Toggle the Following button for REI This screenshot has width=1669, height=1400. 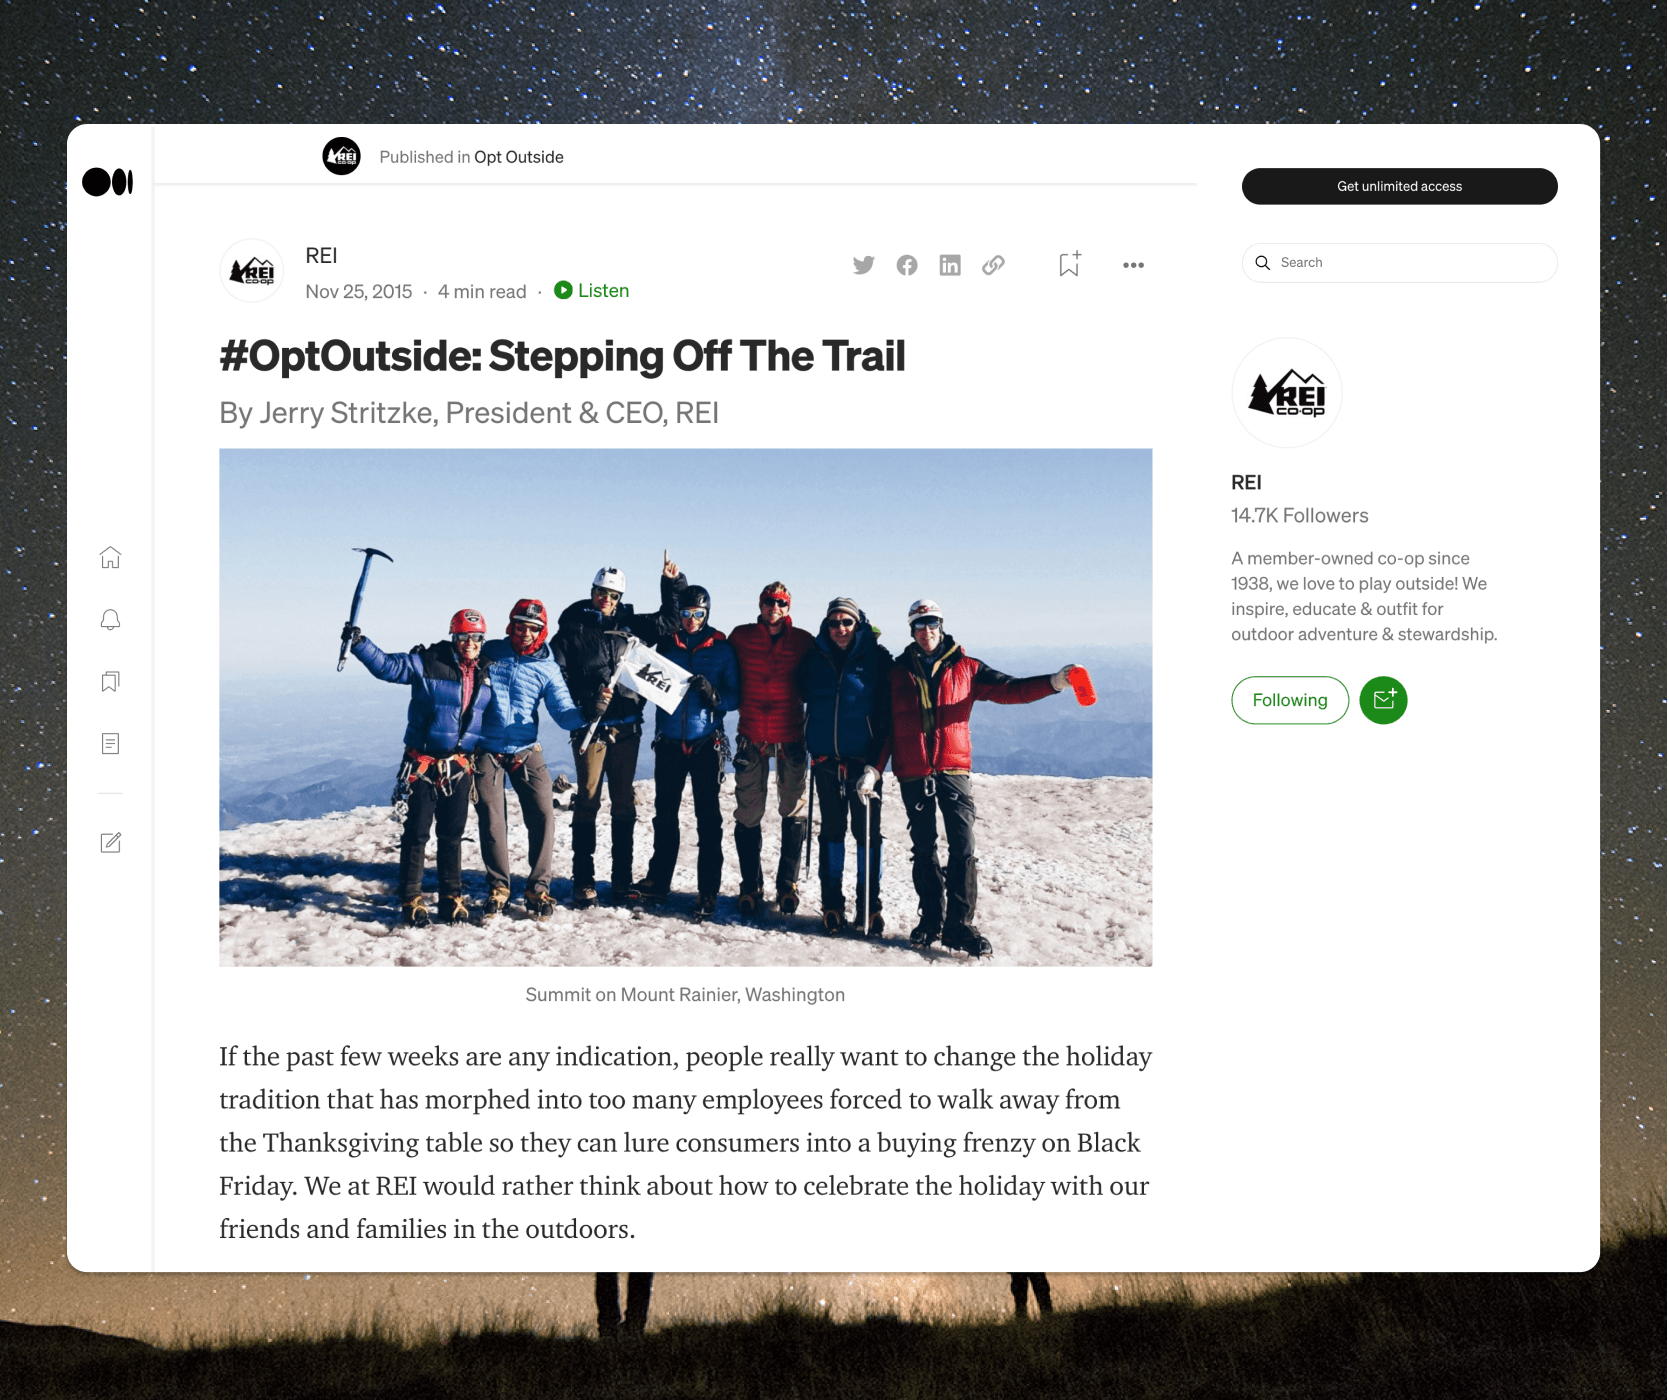[x=1290, y=700]
